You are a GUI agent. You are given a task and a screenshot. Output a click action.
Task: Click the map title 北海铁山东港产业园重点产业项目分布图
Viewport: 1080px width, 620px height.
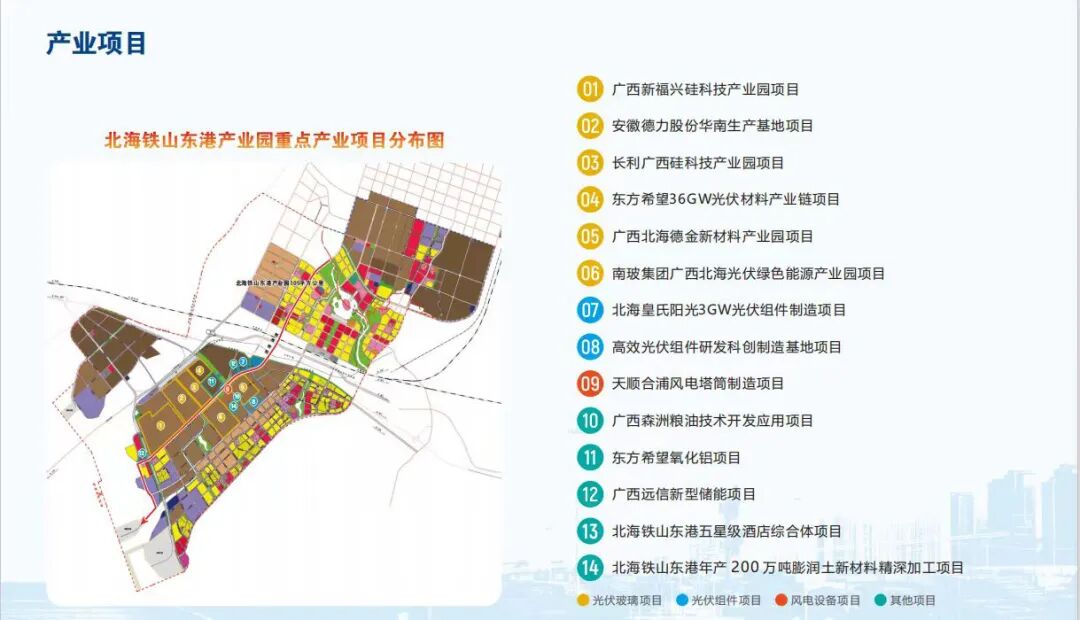coord(274,140)
